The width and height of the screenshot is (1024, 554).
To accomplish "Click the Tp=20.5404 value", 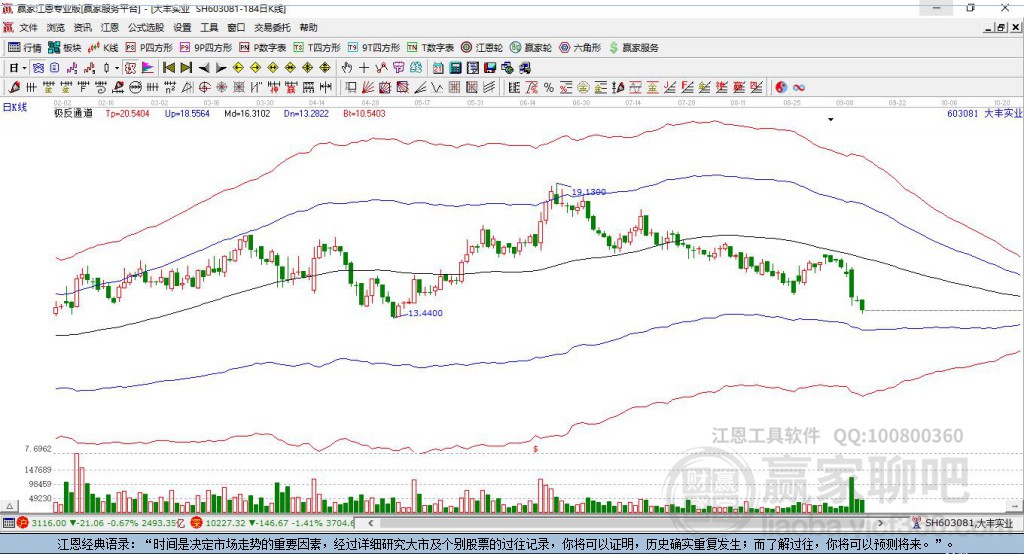I will pyautogui.click(x=127, y=114).
